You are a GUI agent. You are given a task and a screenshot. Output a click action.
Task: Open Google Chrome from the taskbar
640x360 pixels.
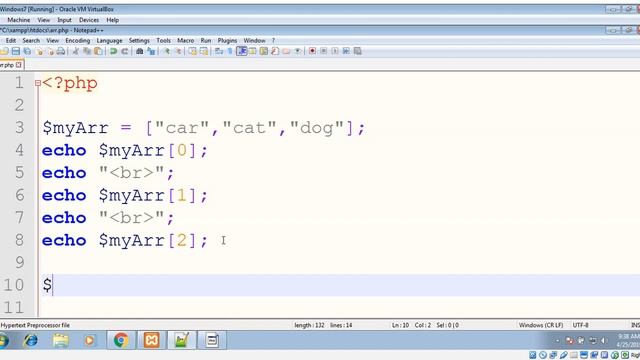121,340
